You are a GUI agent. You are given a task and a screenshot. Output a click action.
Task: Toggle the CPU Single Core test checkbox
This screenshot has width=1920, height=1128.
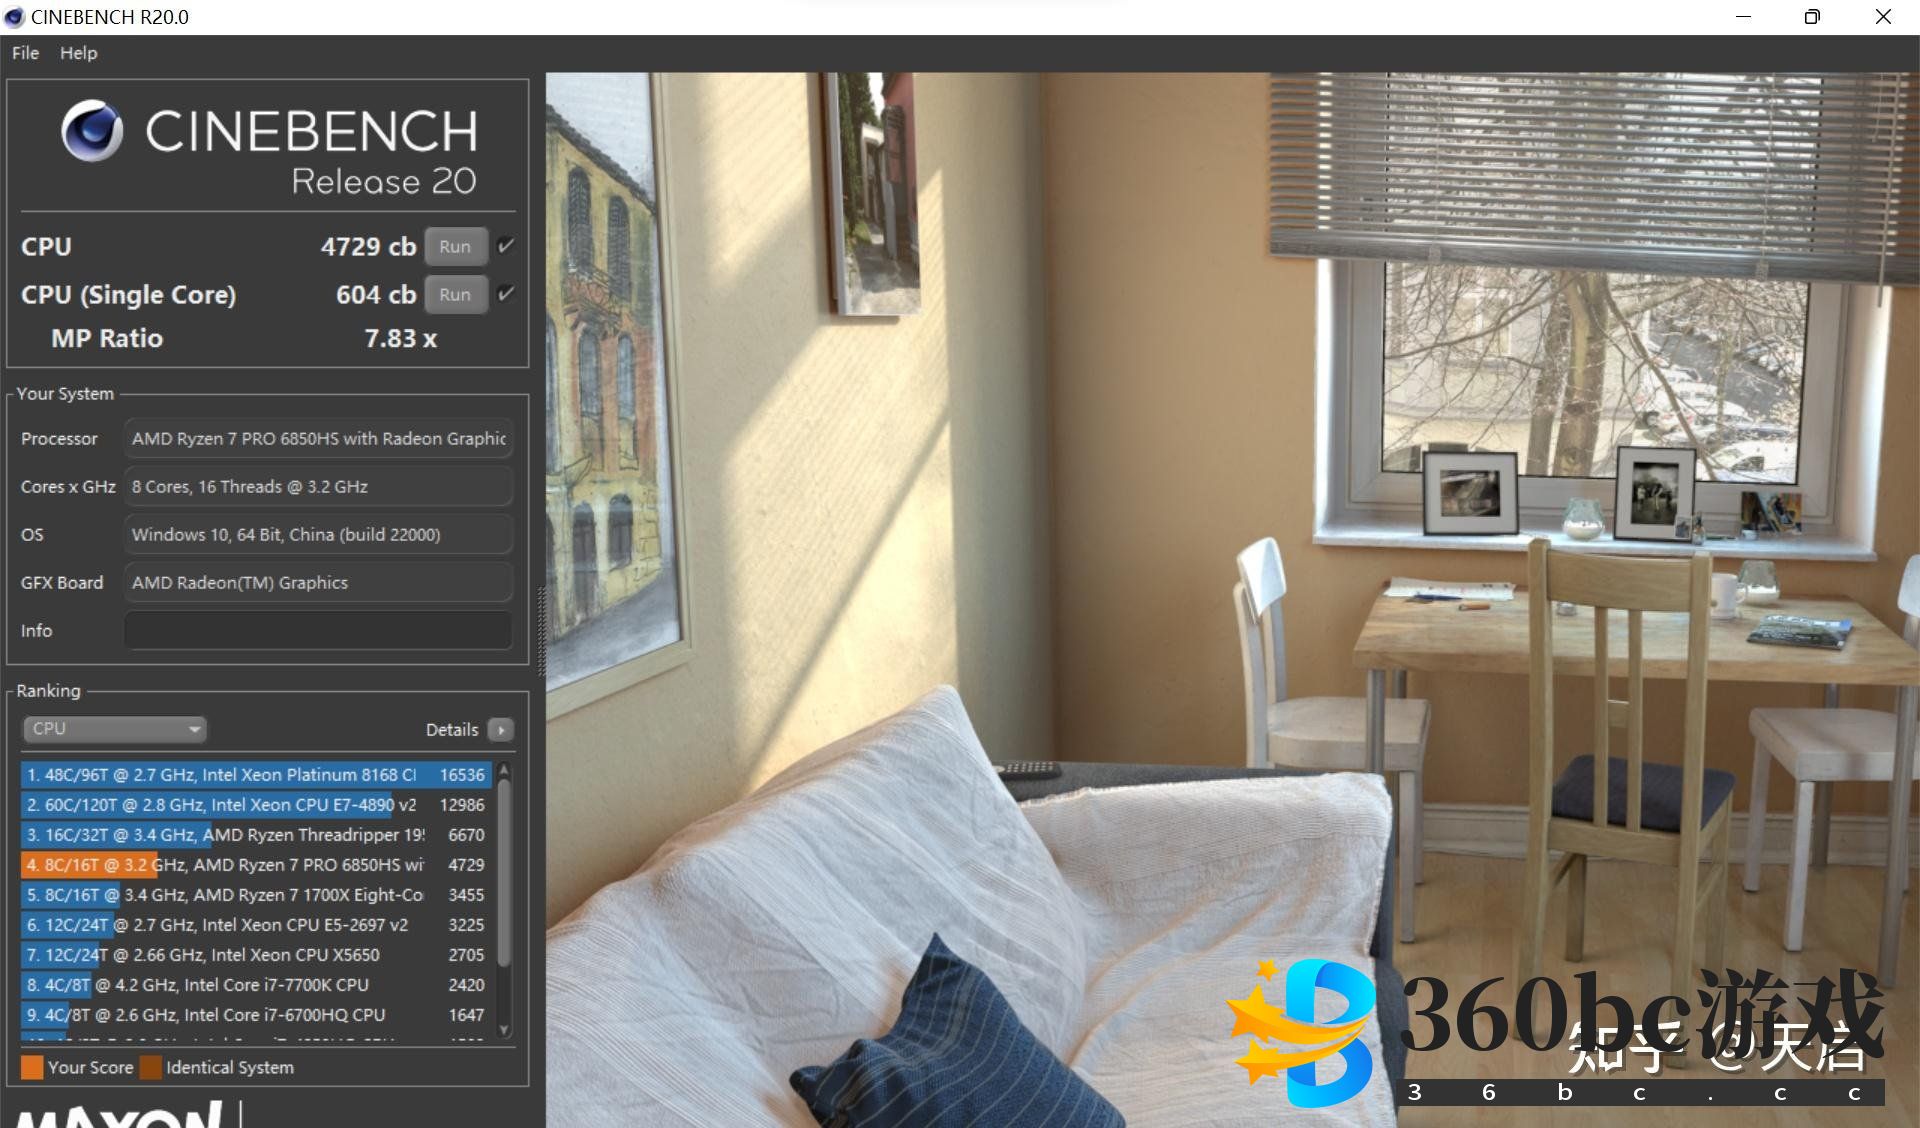point(505,294)
